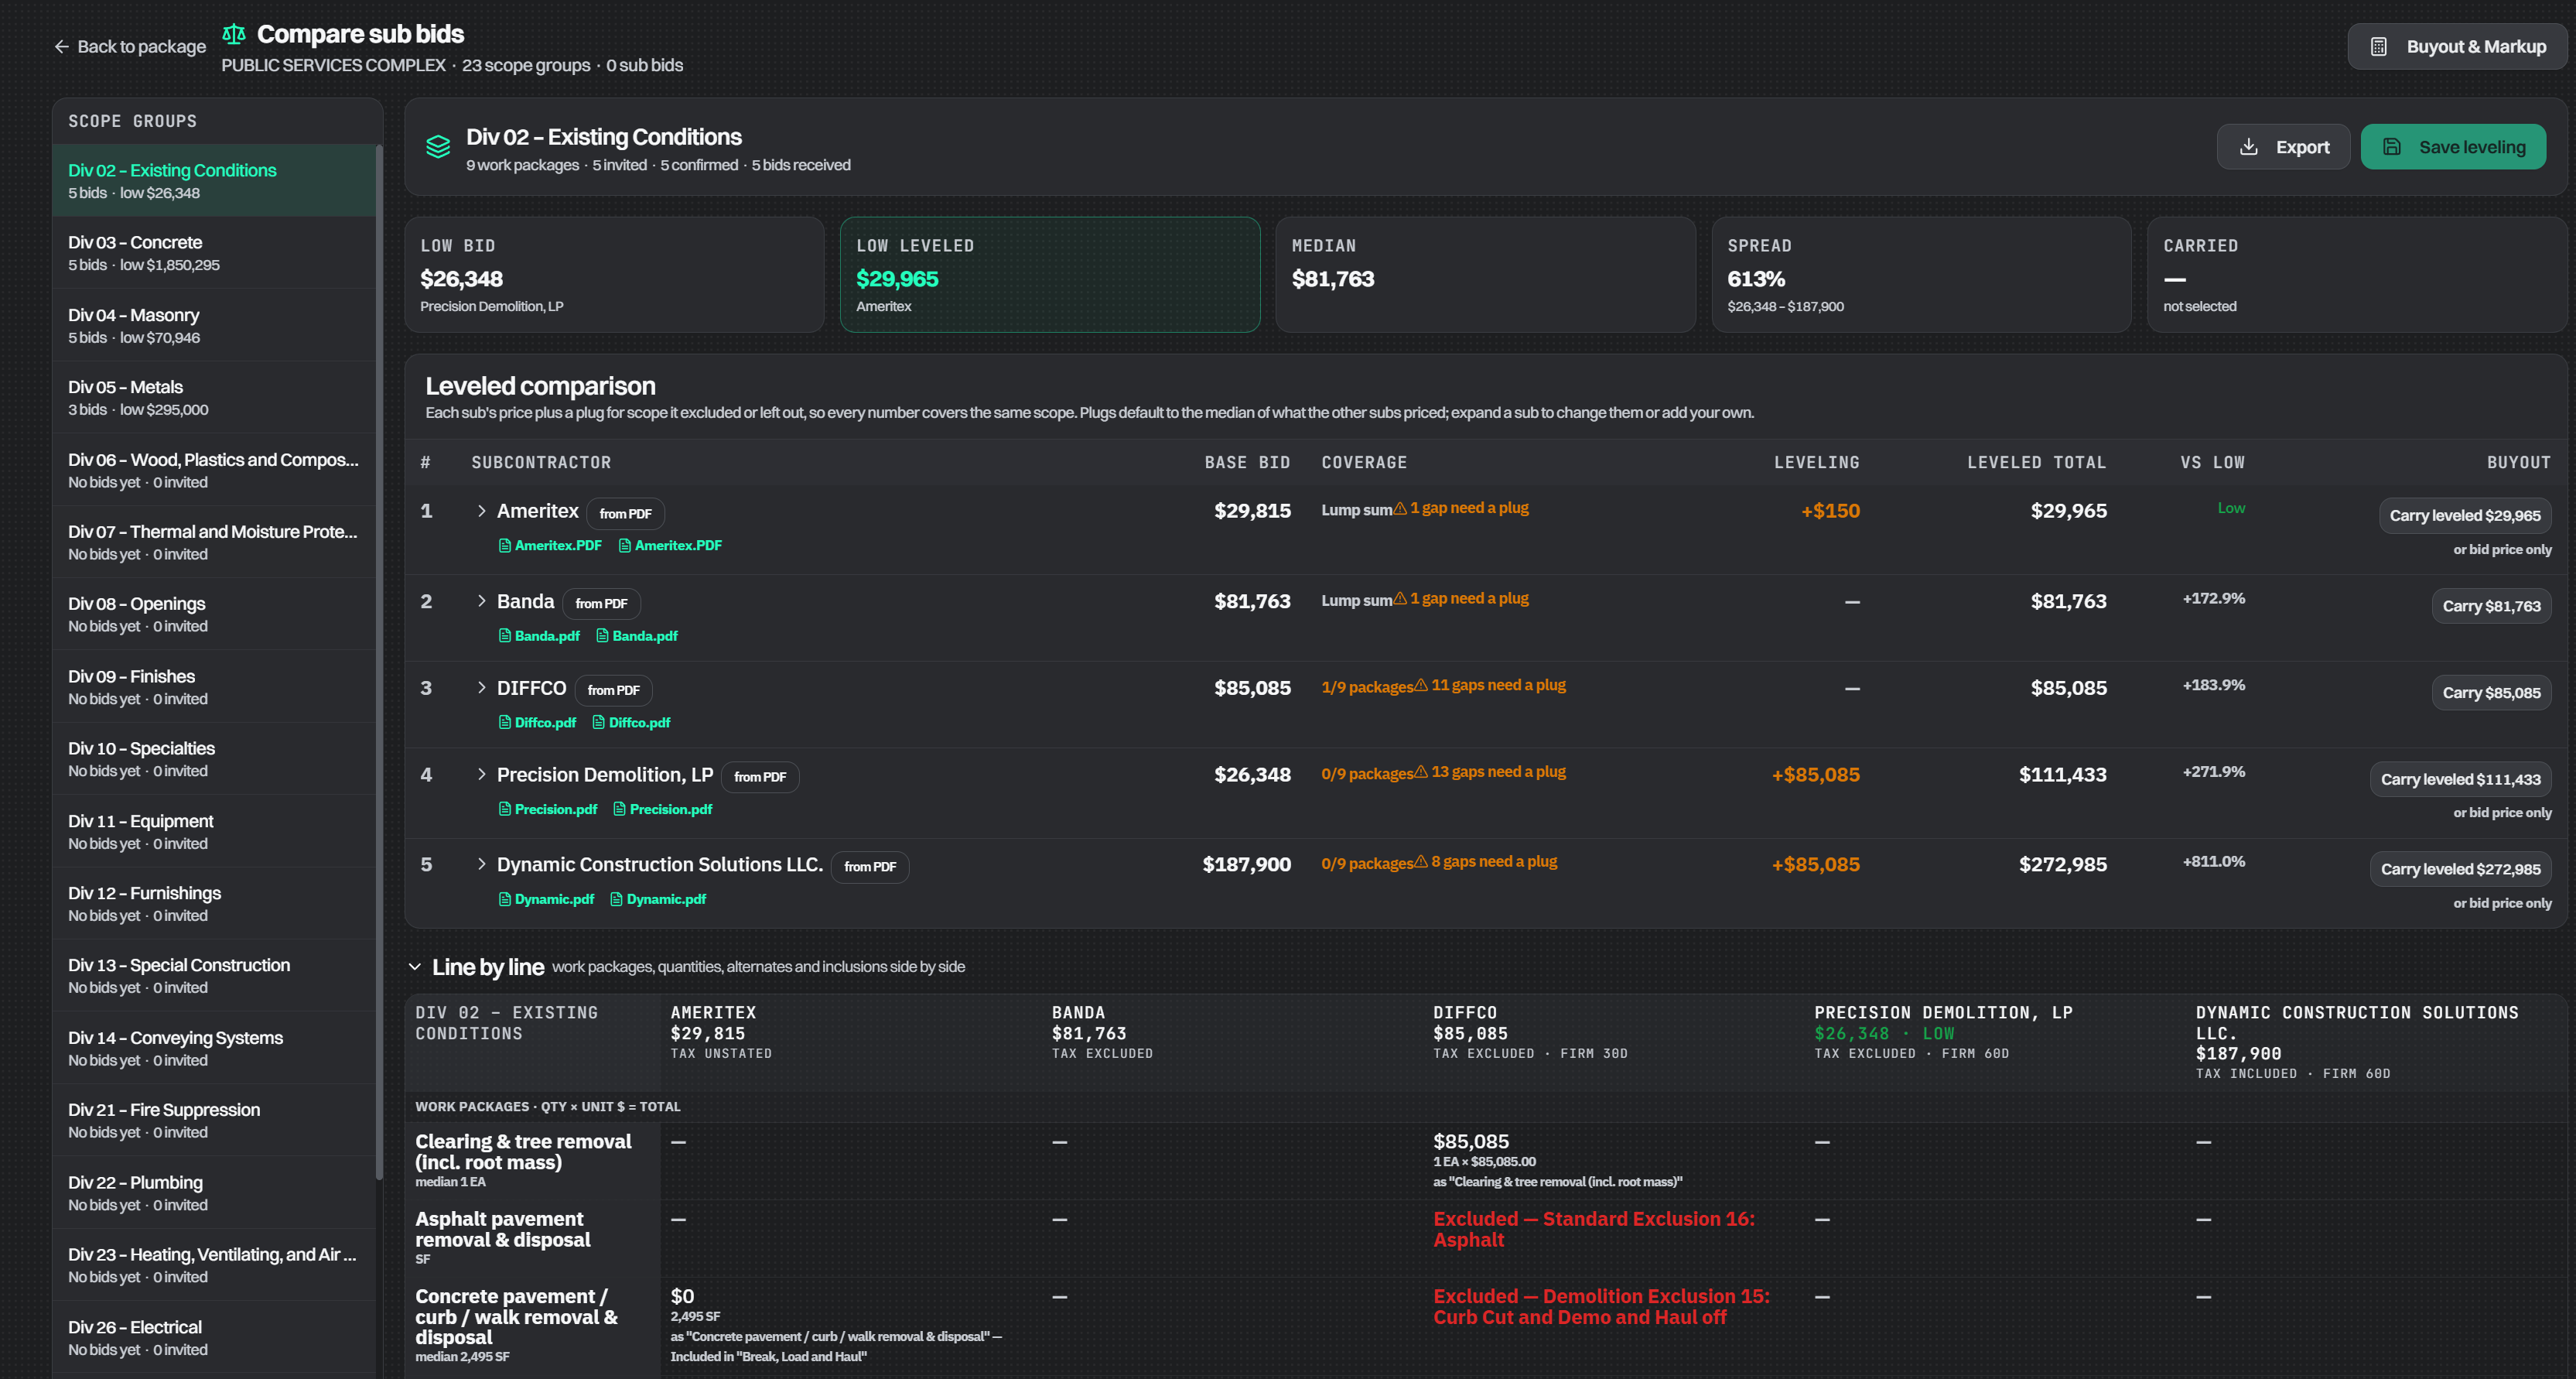Open Div 26 – Electrical scope group
Viewport: 2576px width, 1379px height.
pyautogui.click(x=214, y=1338)
